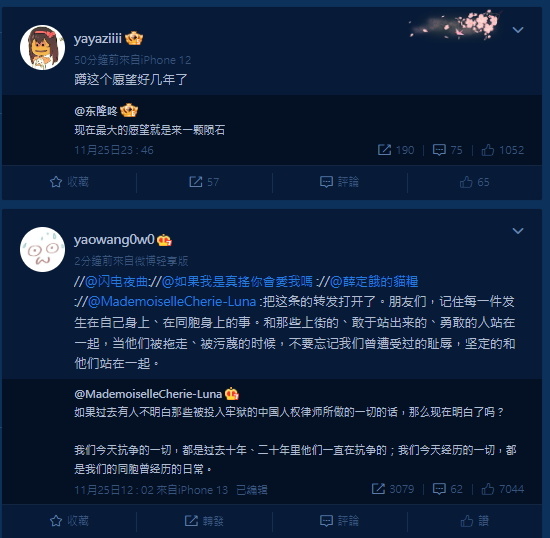Open the @闪电夜曲 mention link
This screenshot has width=550, height=538.
[x=116, y=282]
